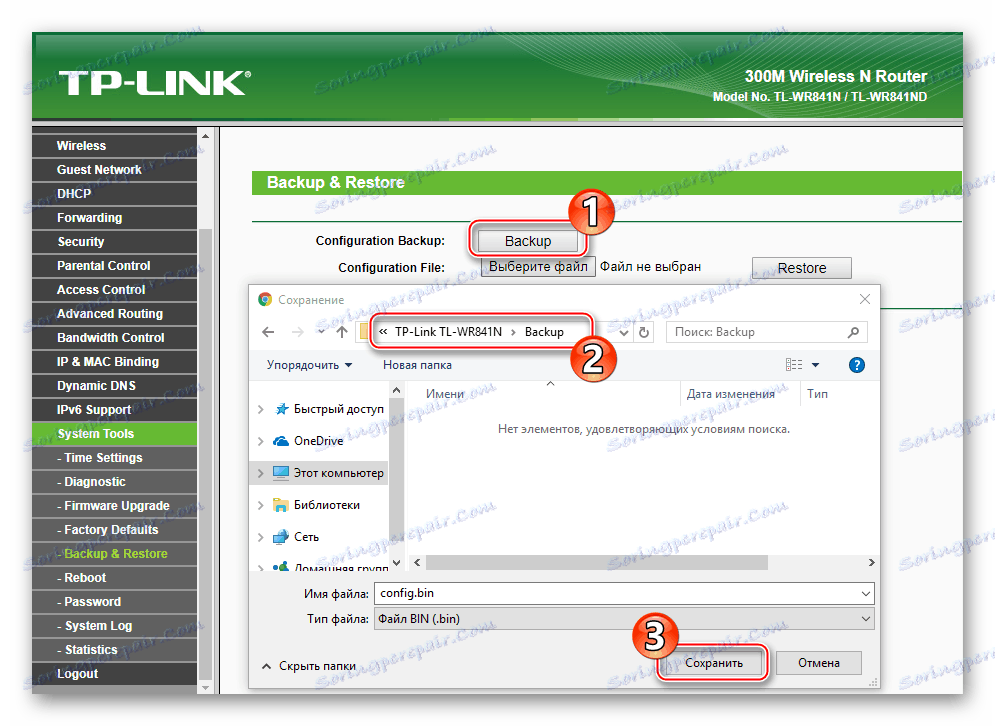Sort by Дата изменения column header

(x=730, y=394)
